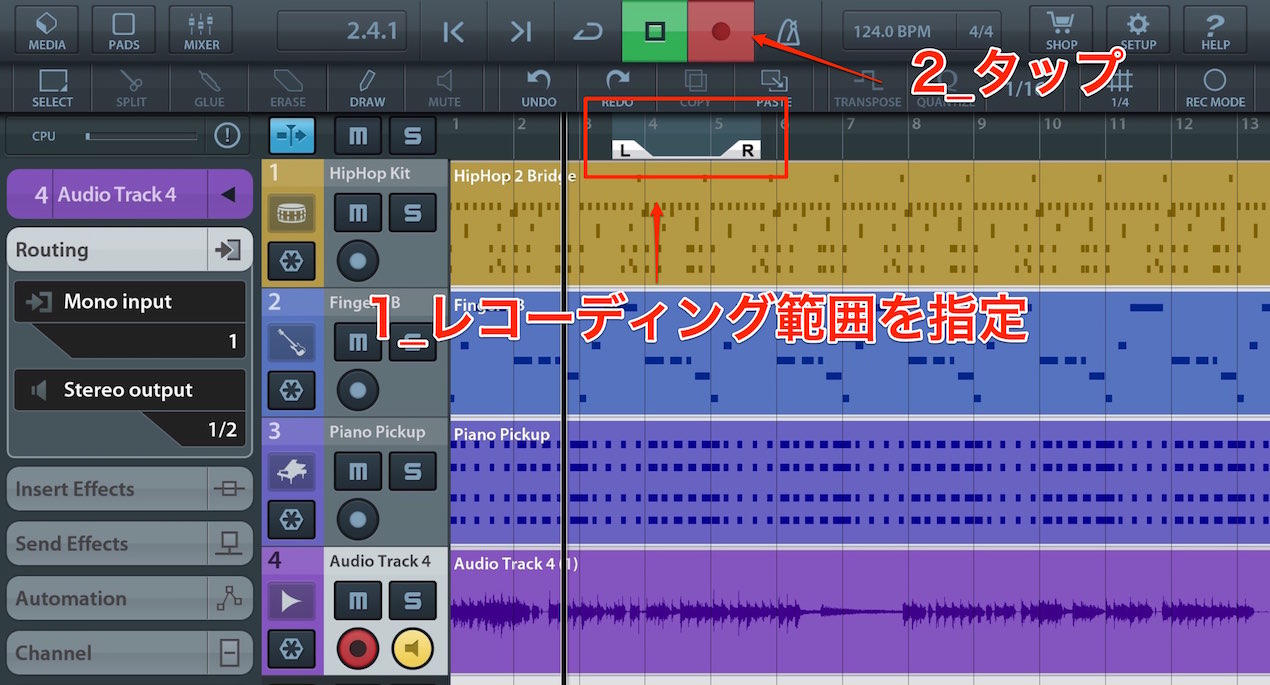Select the HipHop 2 Bridge clip
The image size is (1270, 685).
(860, 223)
